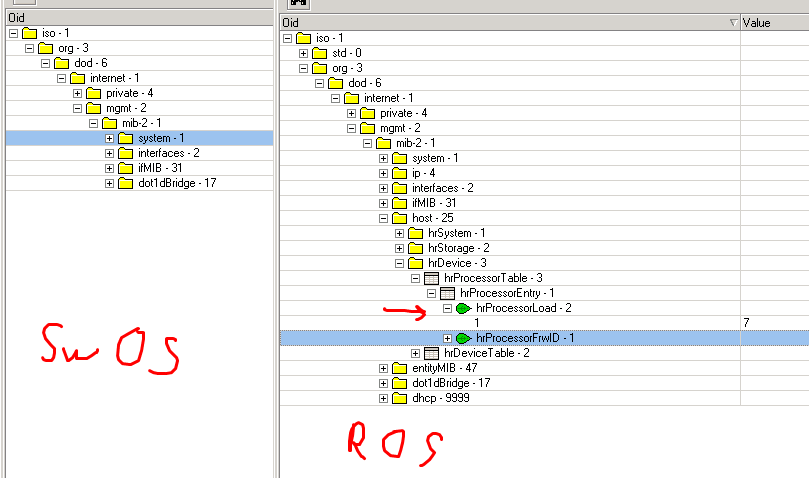
Task: Click std folder icon in right tree
Action: pos(319,54)
